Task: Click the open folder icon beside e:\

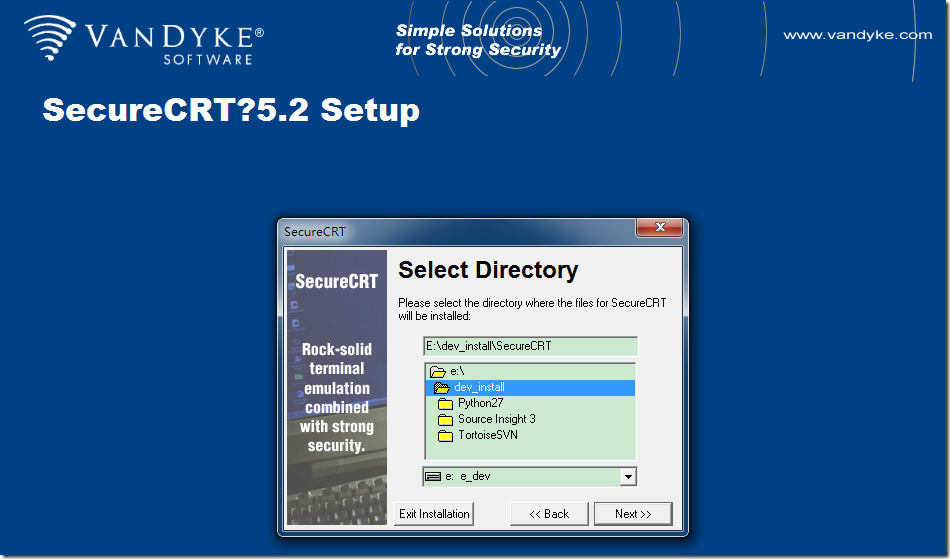Action: click(x=437, y=371)
